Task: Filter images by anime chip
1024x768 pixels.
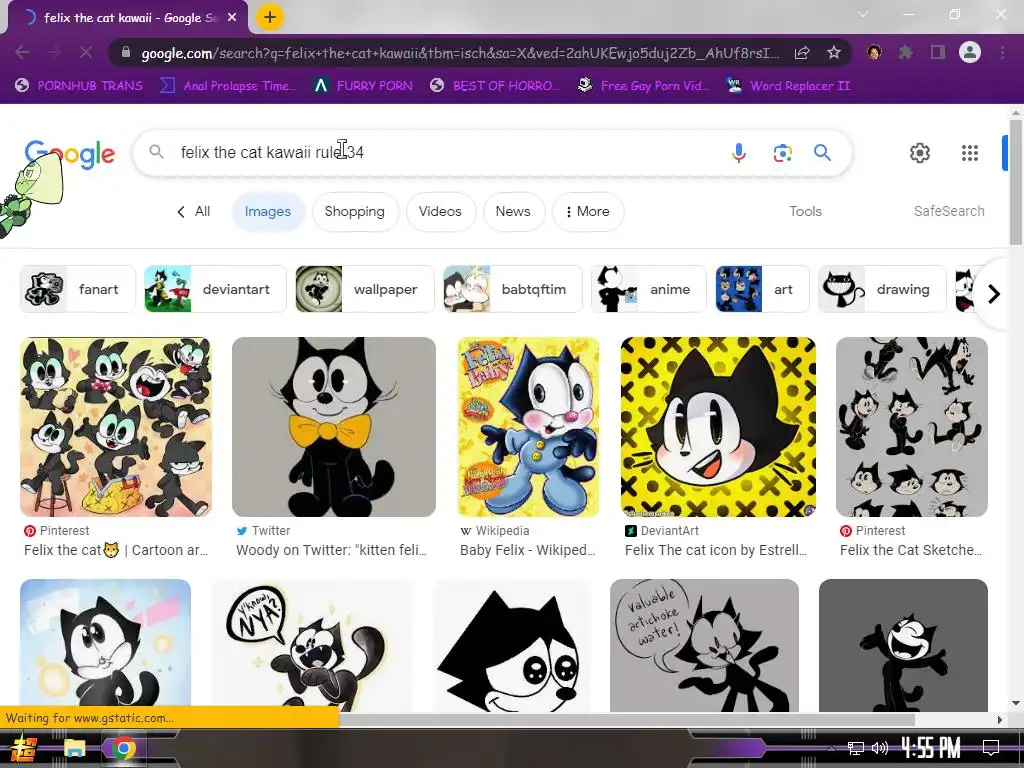Action: 648,289
